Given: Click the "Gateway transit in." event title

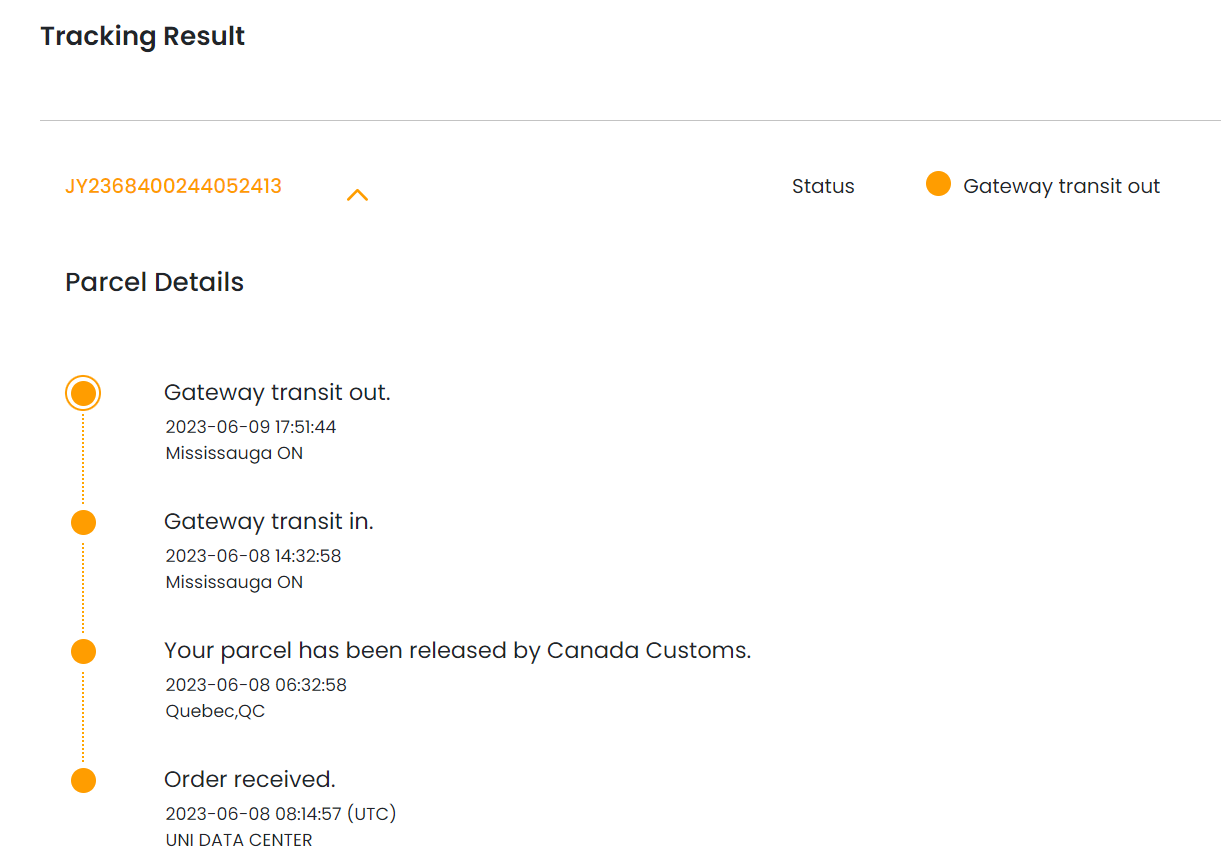Looking at the screenshot, I should pos(268,521).
